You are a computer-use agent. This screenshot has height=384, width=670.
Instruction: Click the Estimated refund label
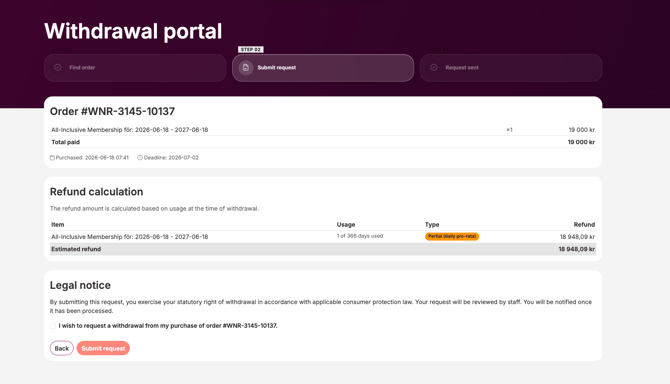tap(76, 249)
